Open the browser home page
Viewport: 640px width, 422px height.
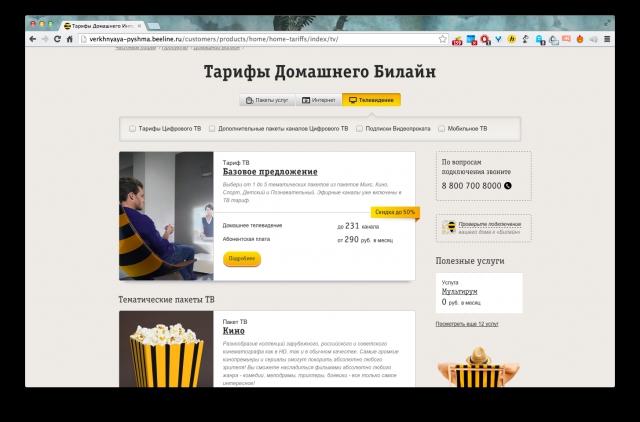tap(70, 39)
